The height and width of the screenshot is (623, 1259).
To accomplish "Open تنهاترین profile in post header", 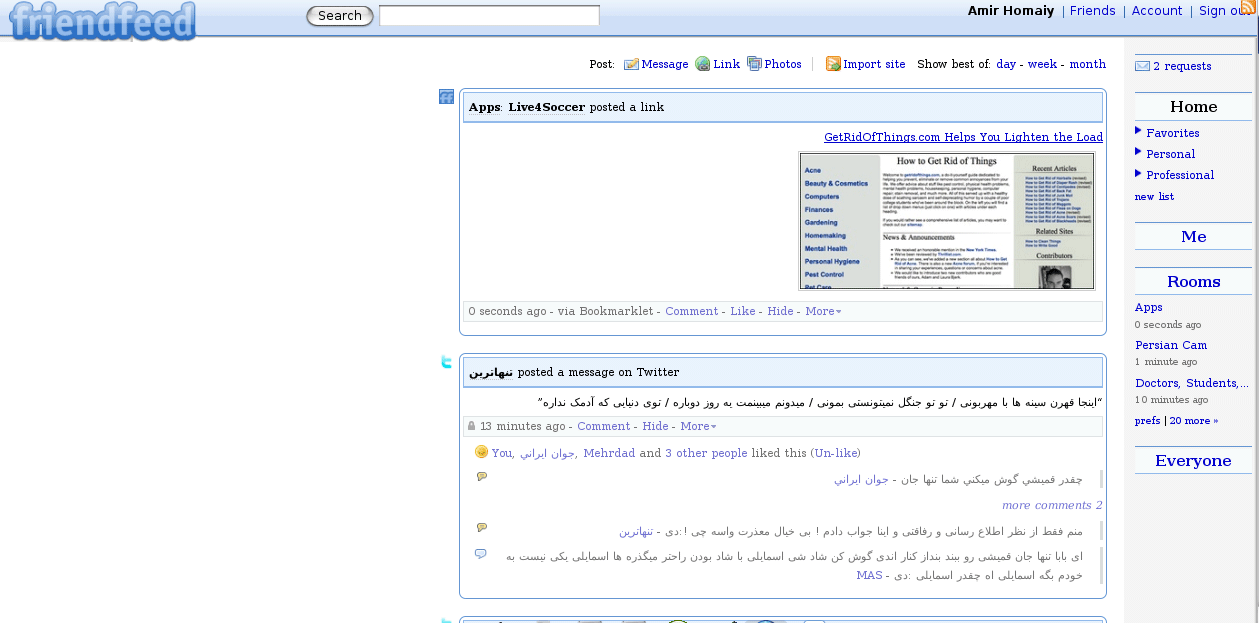I will coord(490,373).
